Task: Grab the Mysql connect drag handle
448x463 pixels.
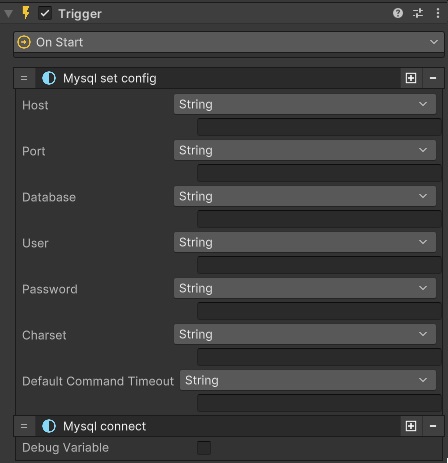Action: pos(24,426)
